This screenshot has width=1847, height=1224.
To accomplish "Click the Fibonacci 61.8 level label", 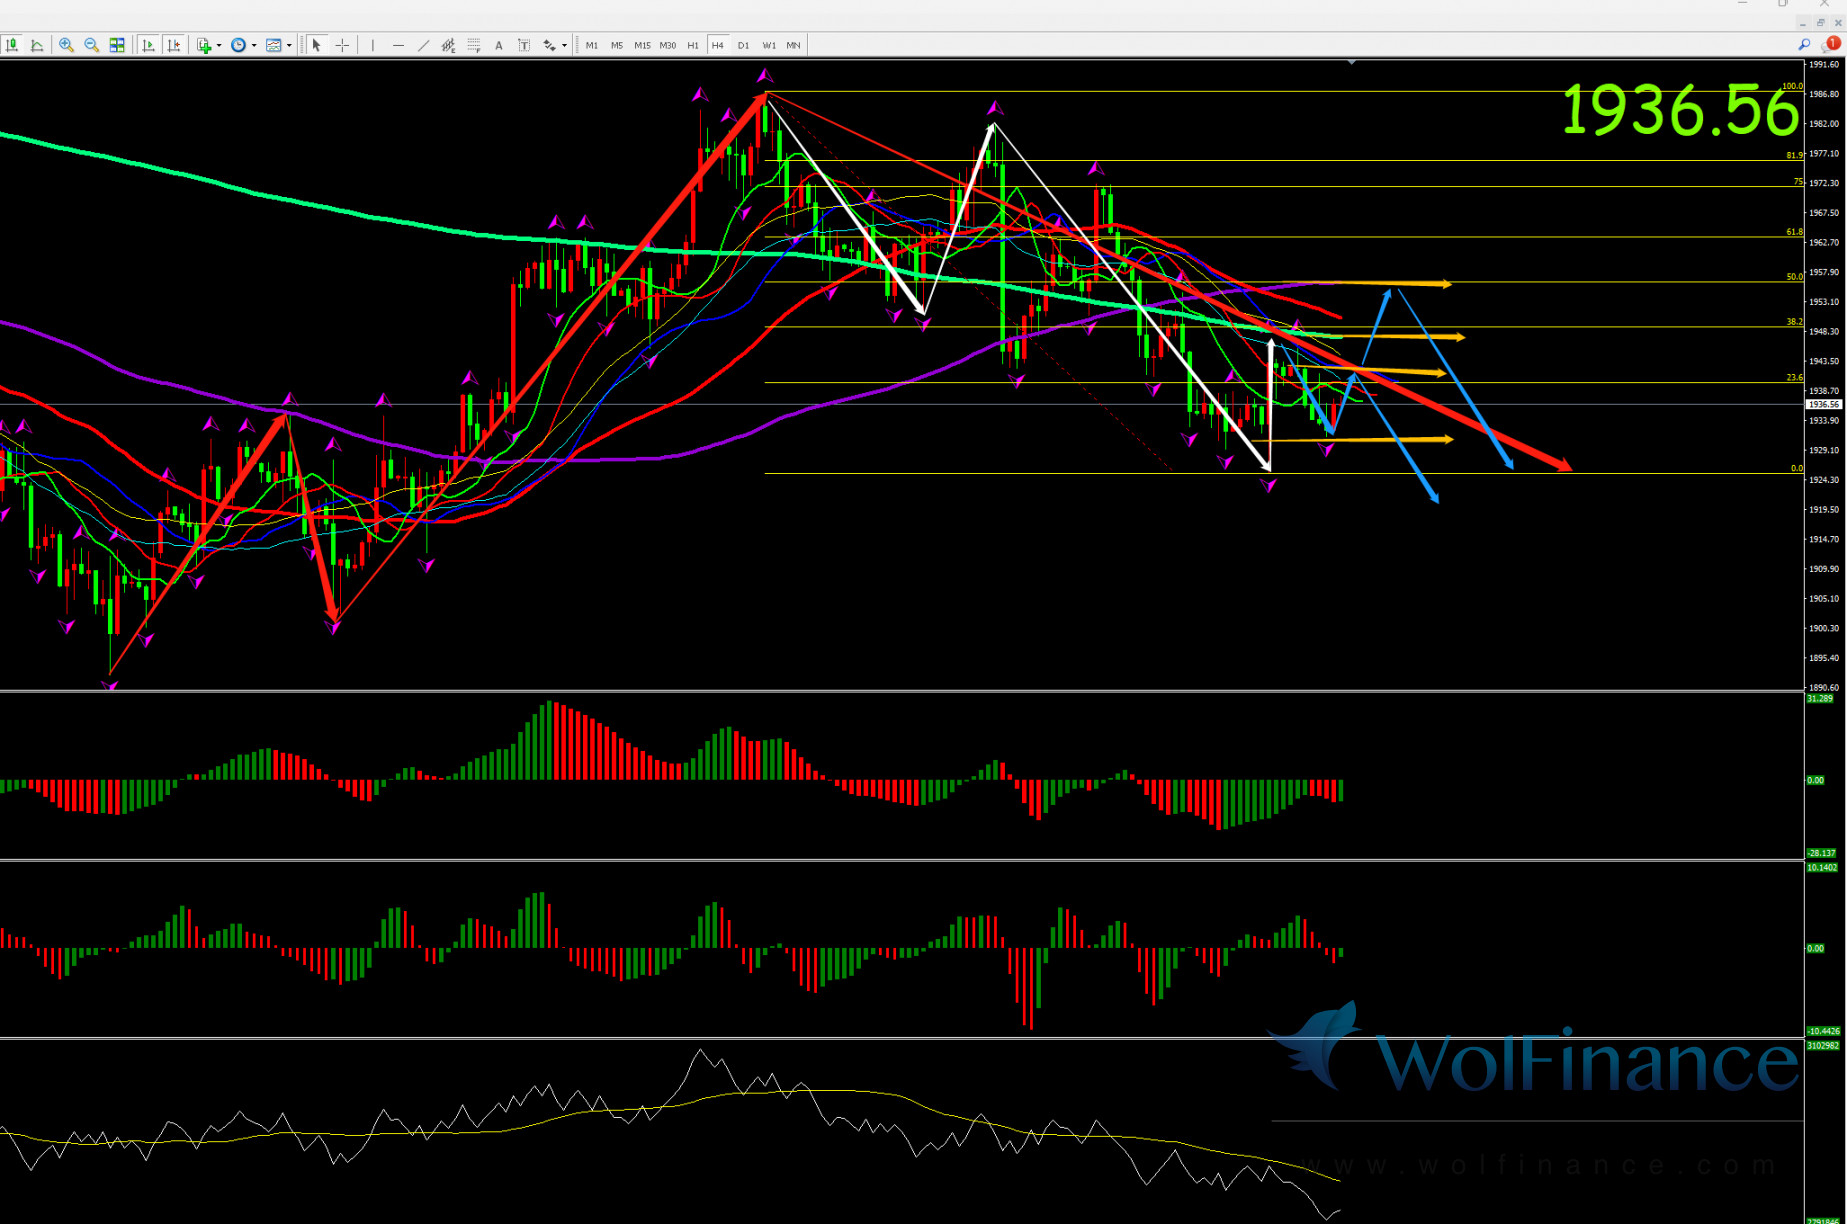I will (x=1794, y=232).
